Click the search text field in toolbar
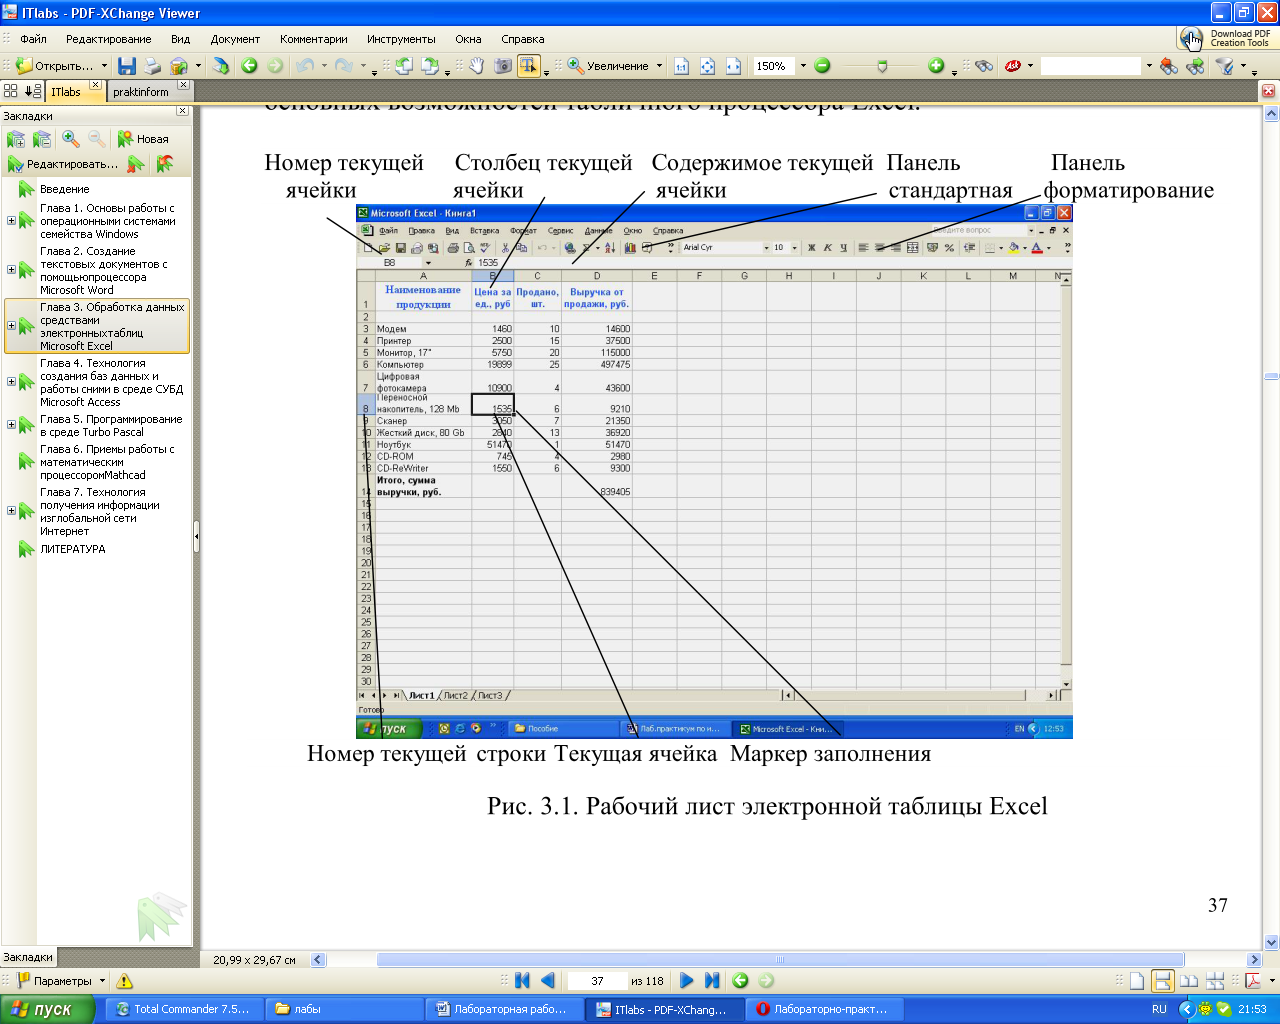Image resolution: width=1280 pixels, height=1024 pixels. tap(1090, 66)
